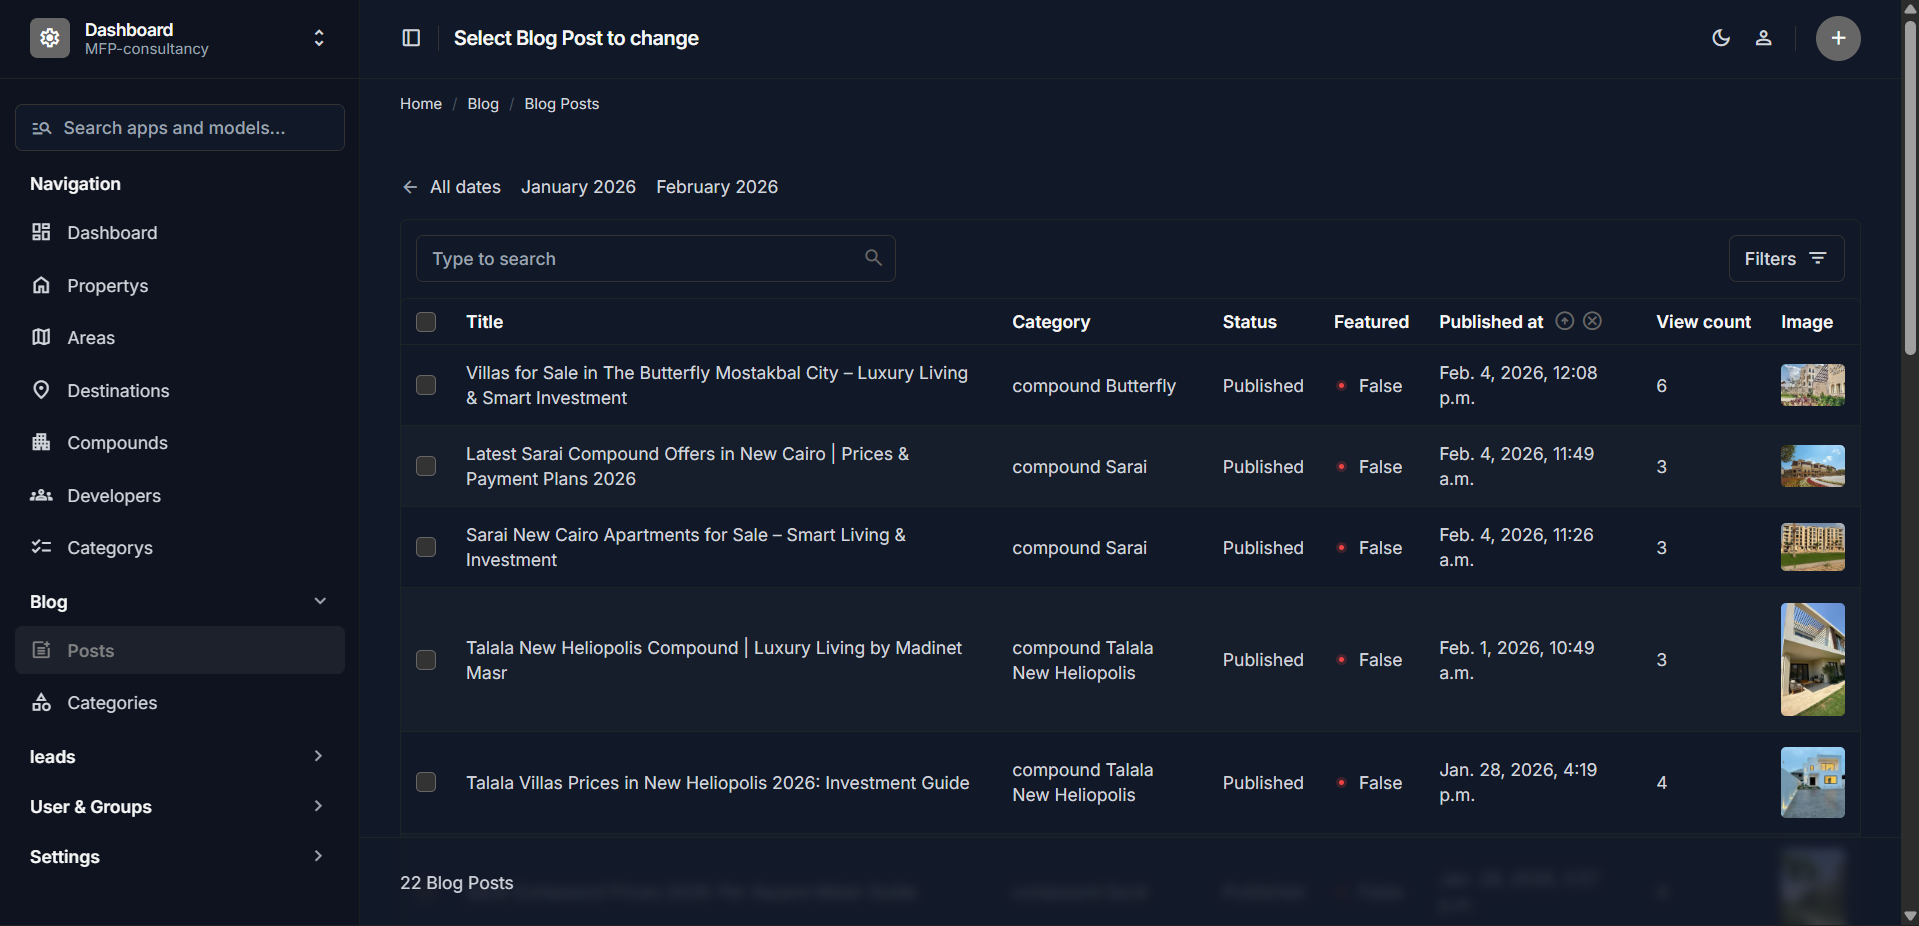Open the Filters panel
Viewport: 1919px width, 926px height.
[1786, 259]
